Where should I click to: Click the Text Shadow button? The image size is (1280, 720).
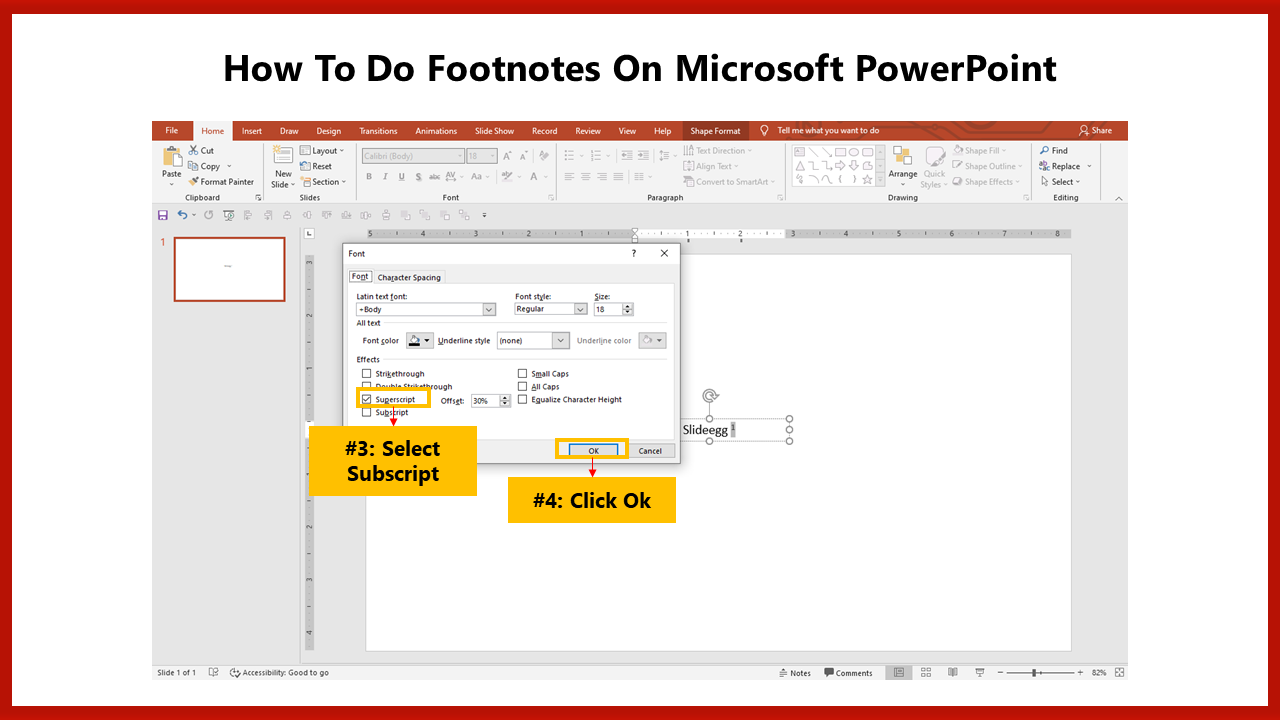[x=418, y=177]
